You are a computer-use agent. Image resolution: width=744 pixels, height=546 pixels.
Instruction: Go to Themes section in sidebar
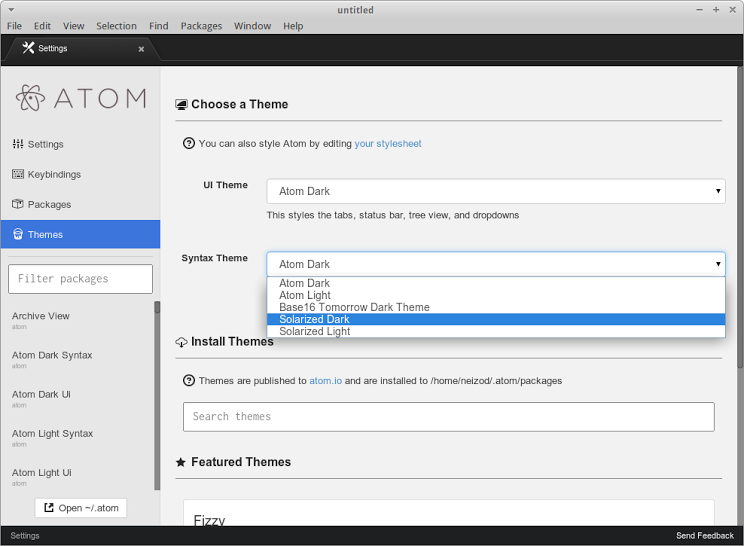tap(80, 234)
